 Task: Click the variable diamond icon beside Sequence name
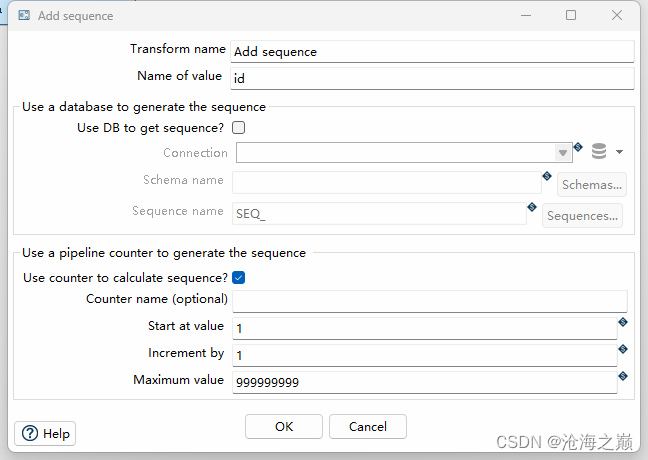click(x=532, y=207)
